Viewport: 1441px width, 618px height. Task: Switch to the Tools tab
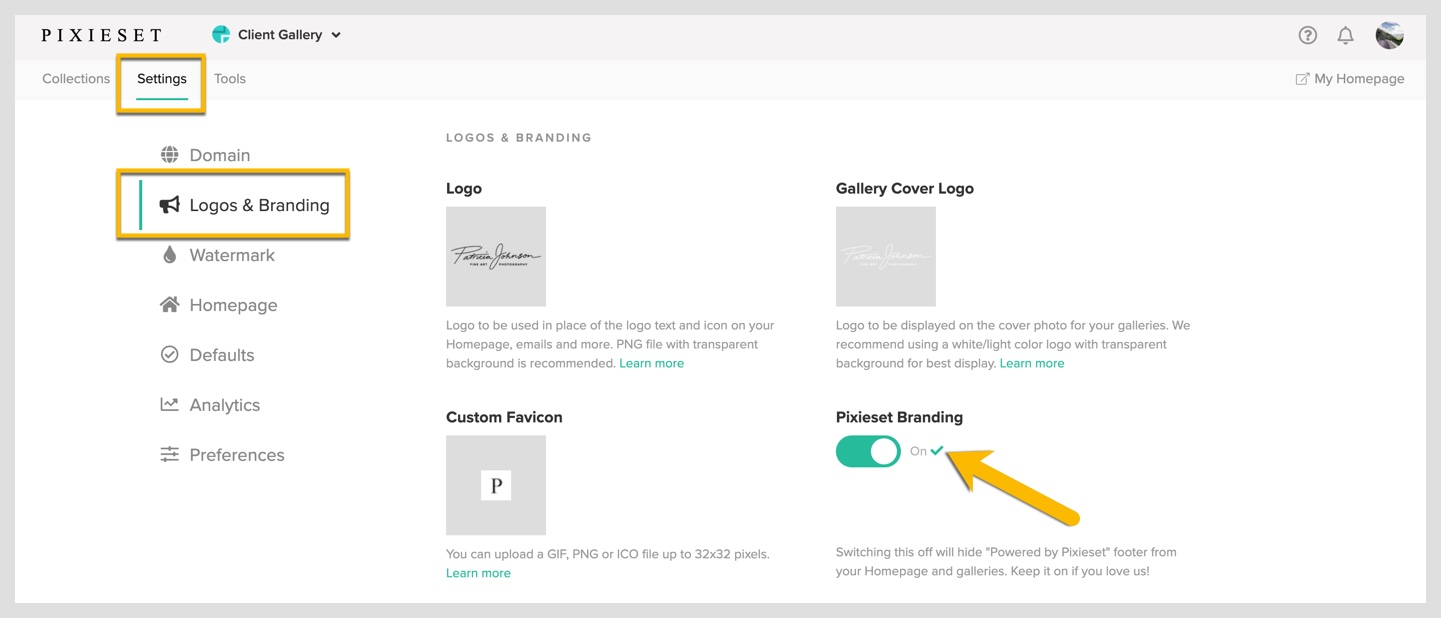(230, 79)
